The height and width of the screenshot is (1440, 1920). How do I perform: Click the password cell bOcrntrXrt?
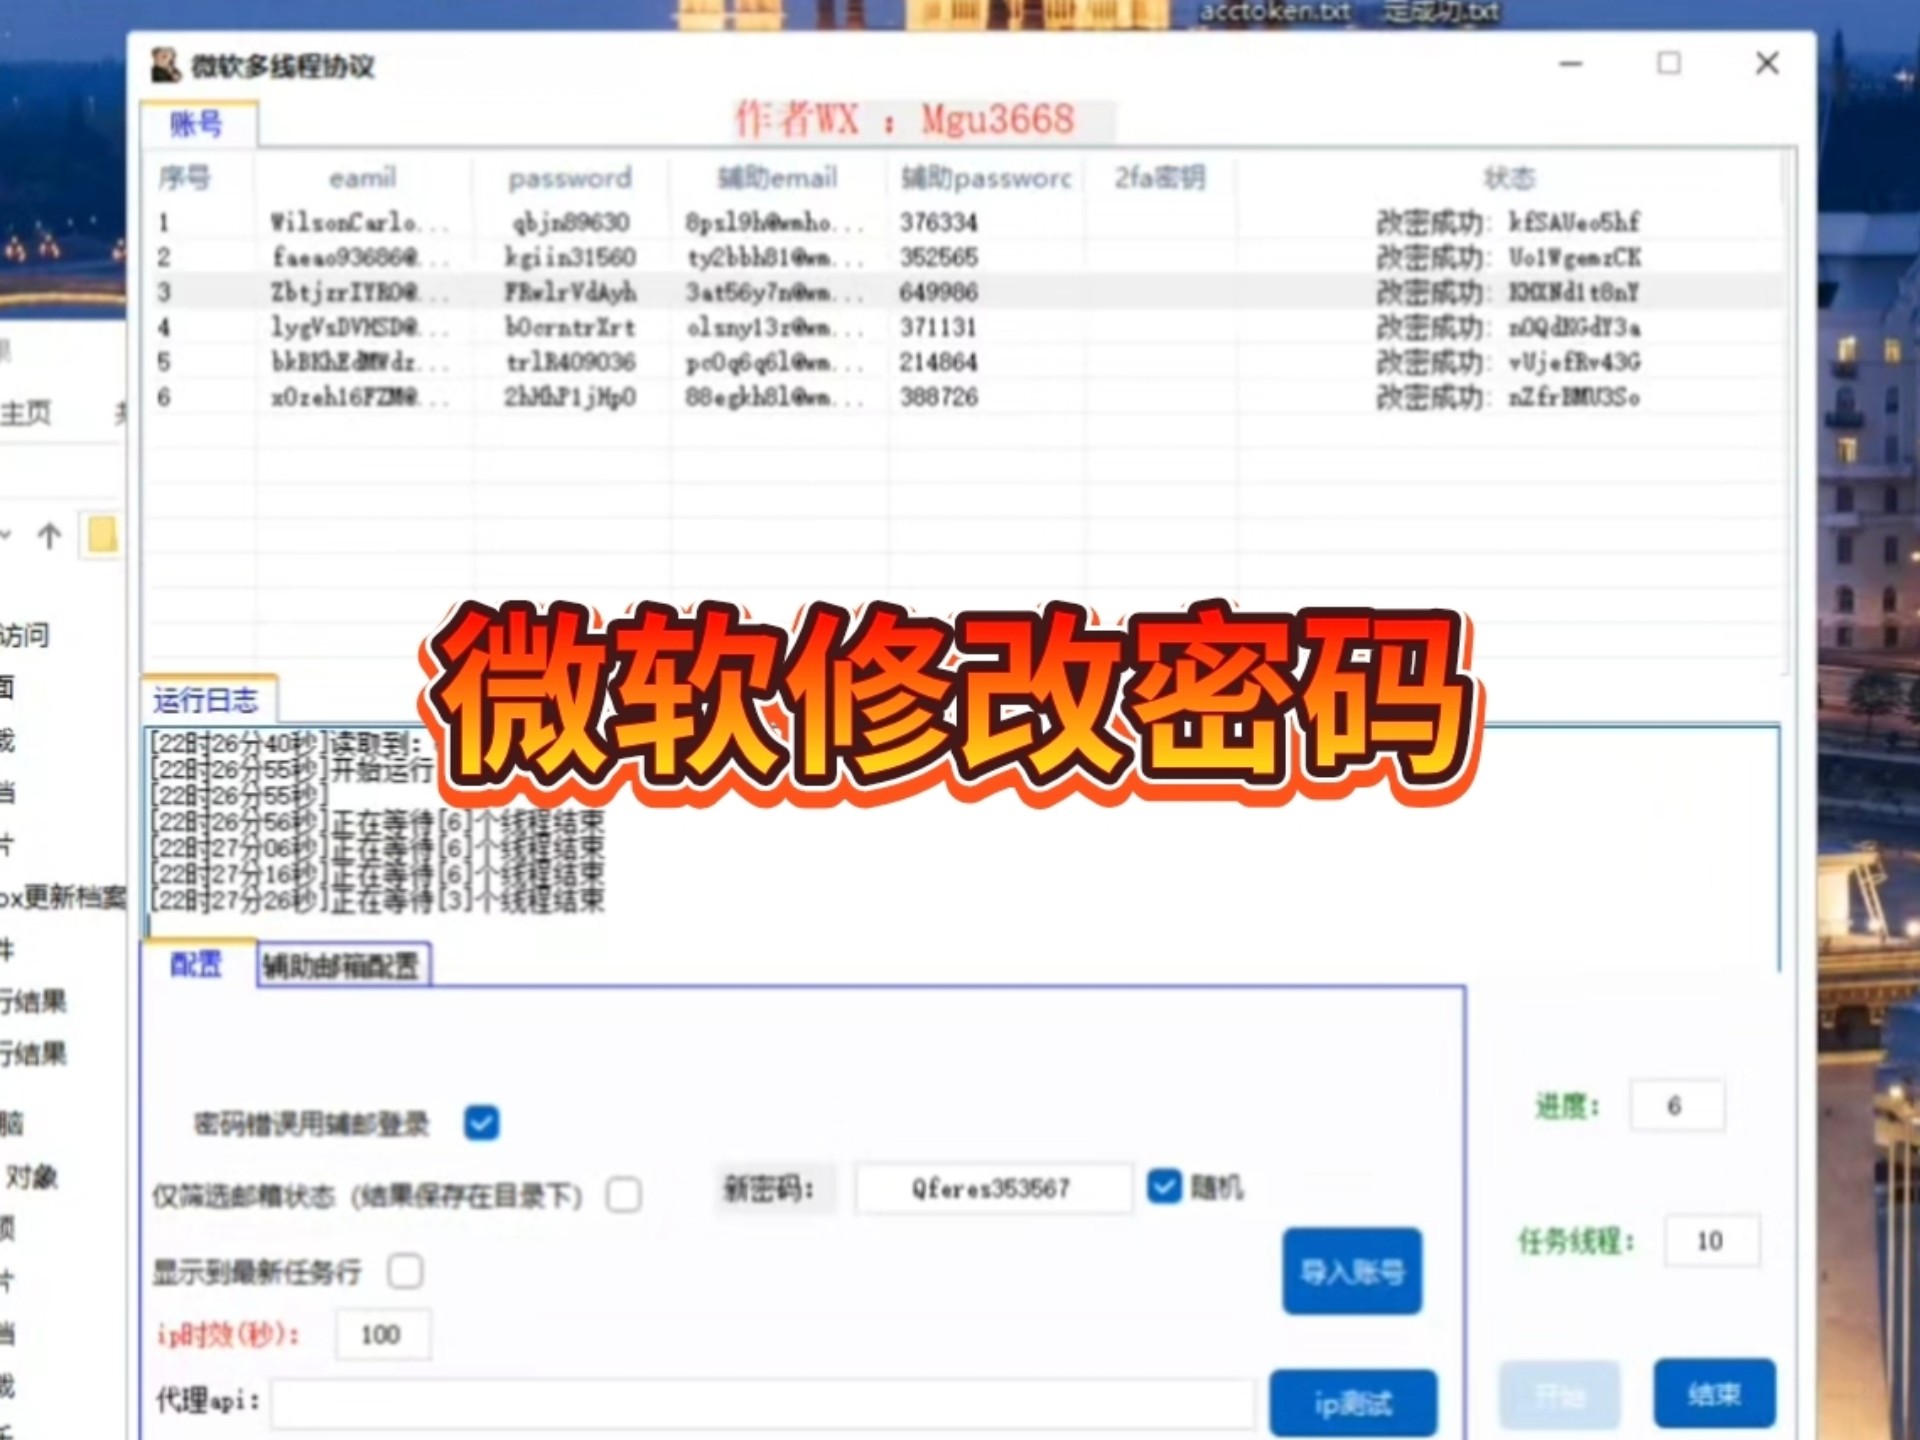point(570,327)
